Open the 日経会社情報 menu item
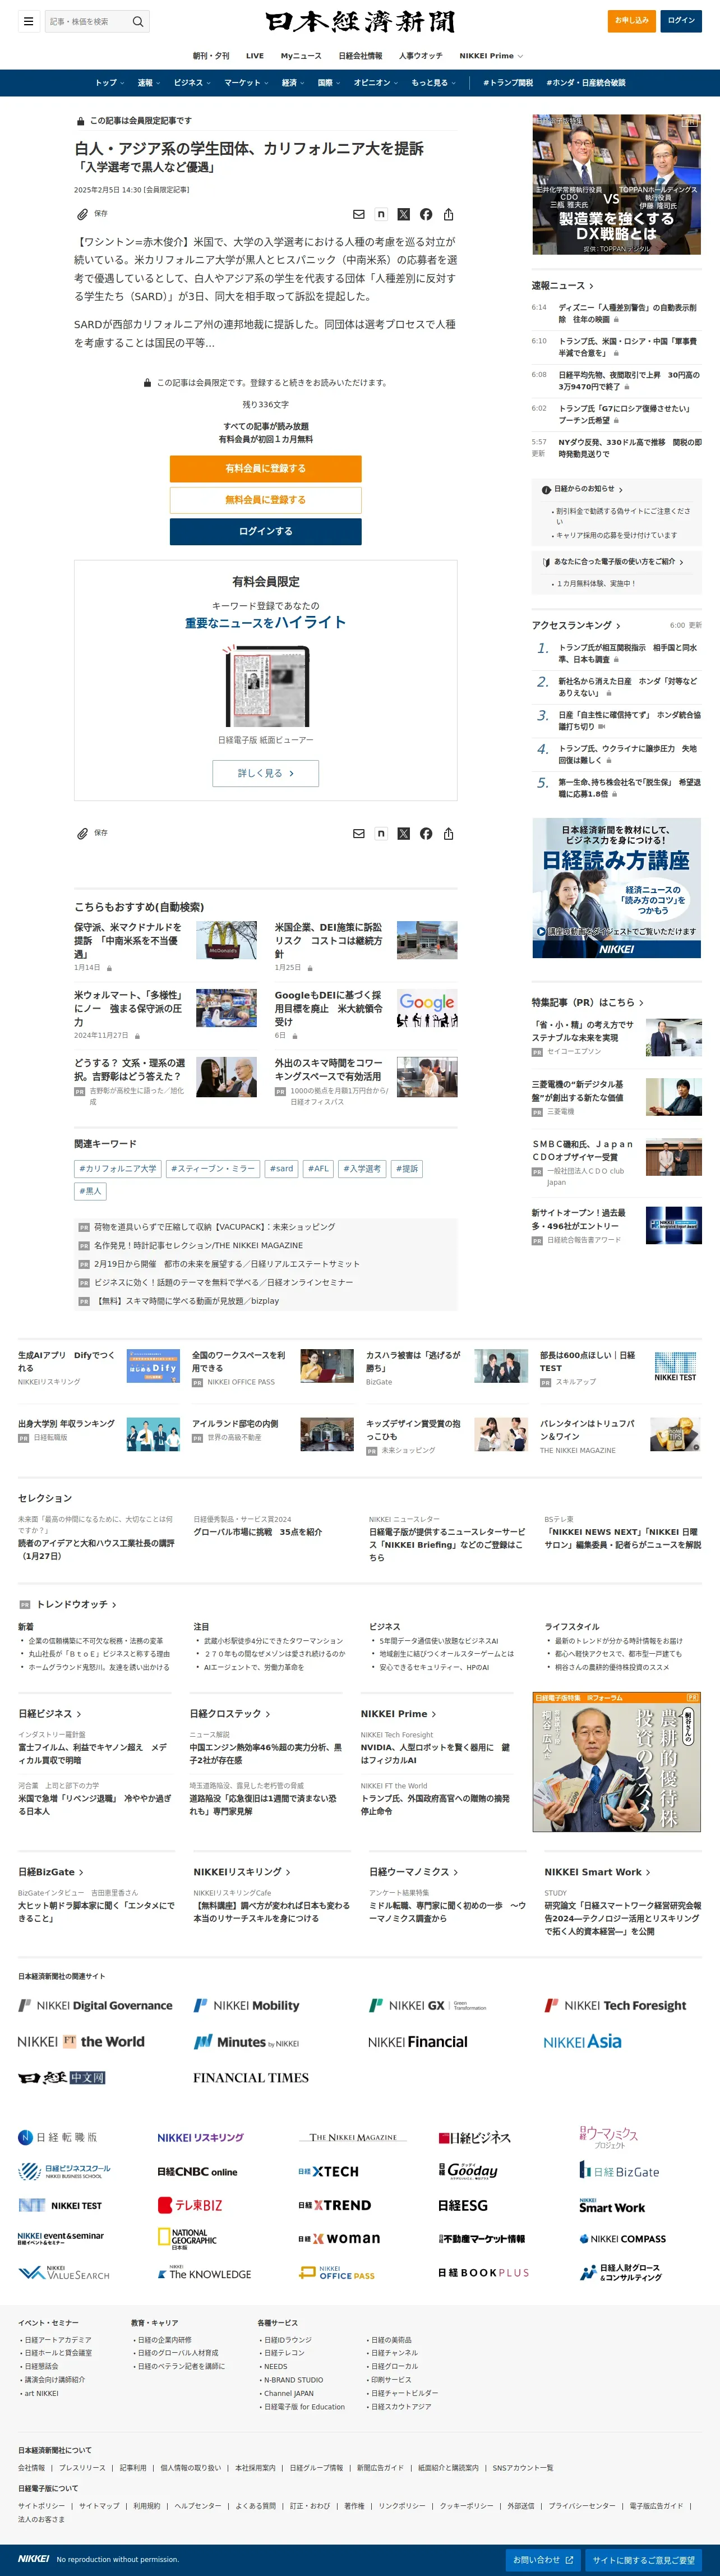Screen dimensions: 720x2576 [360, 56]
